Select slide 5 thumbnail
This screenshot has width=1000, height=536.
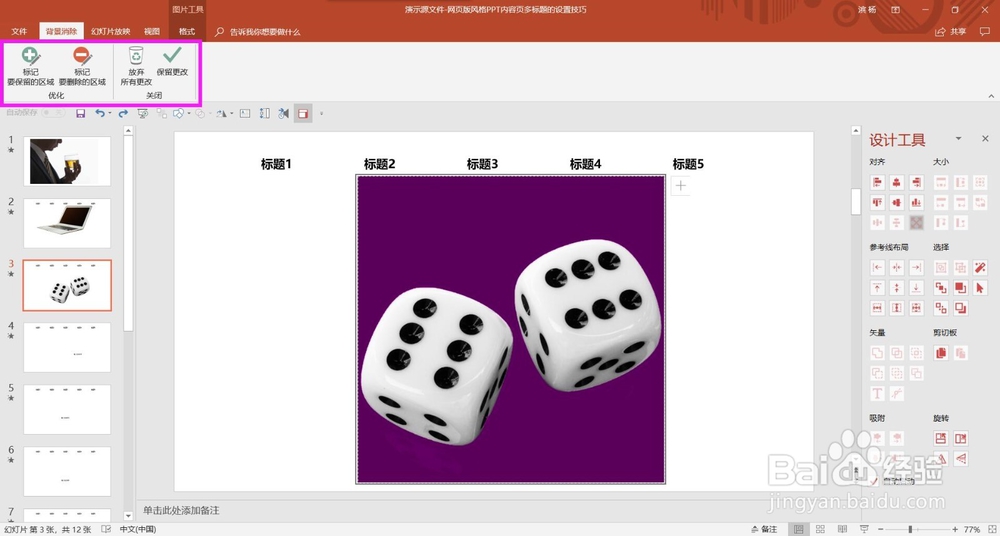coord(67,409)
